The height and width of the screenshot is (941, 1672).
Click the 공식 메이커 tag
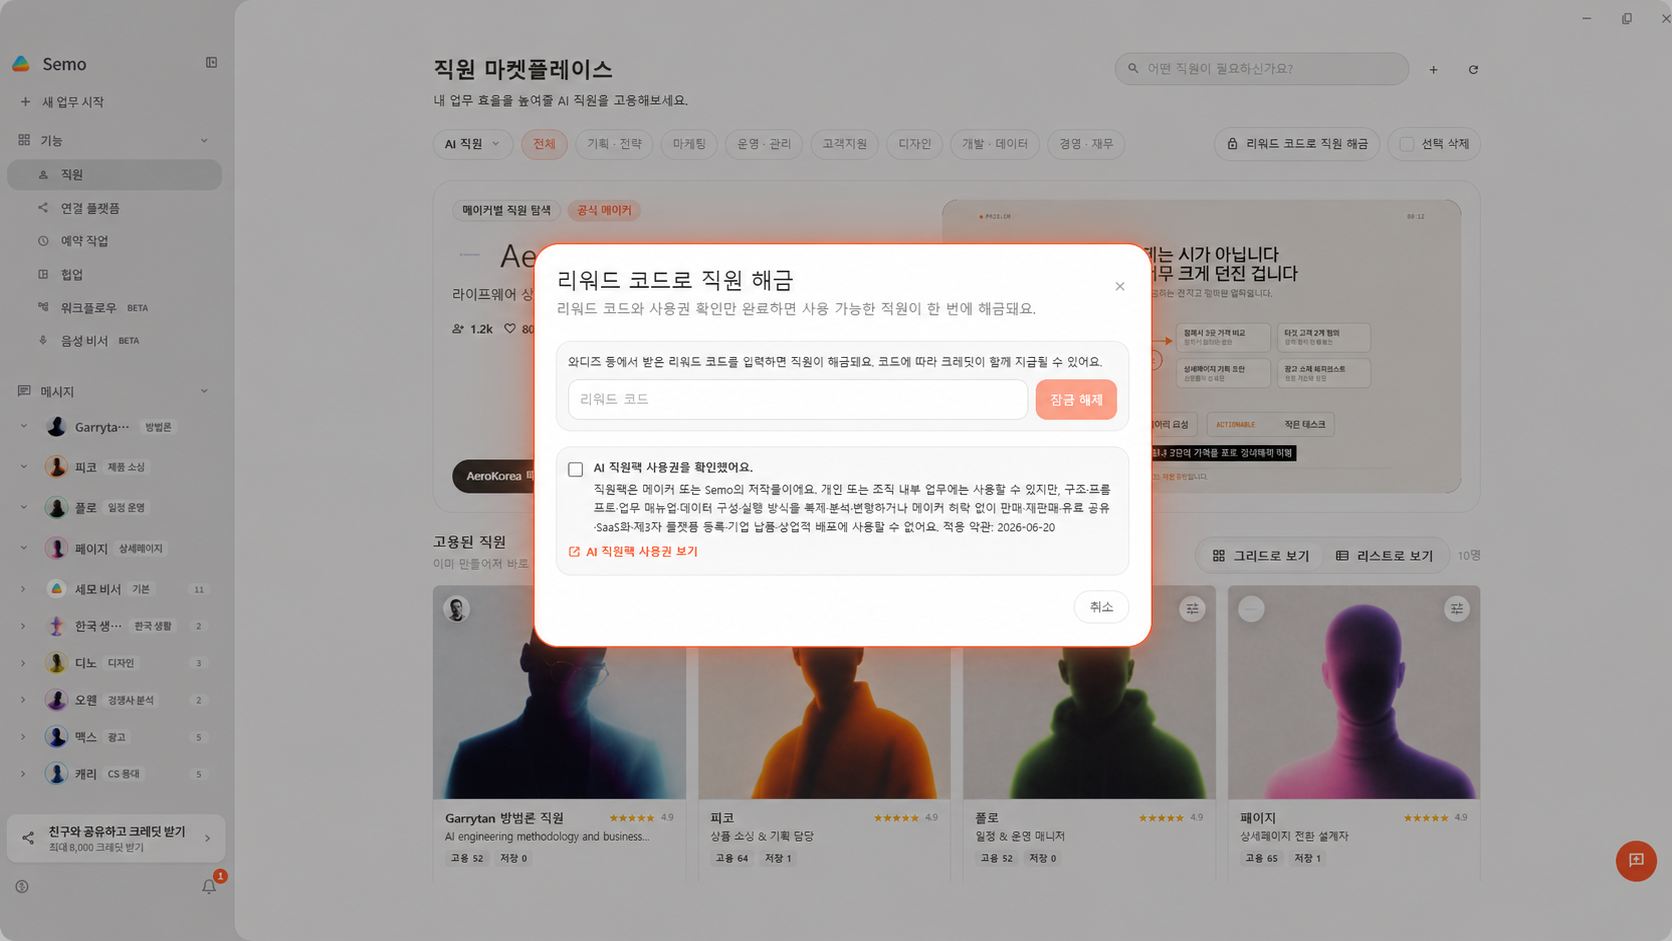pos(604,210)
